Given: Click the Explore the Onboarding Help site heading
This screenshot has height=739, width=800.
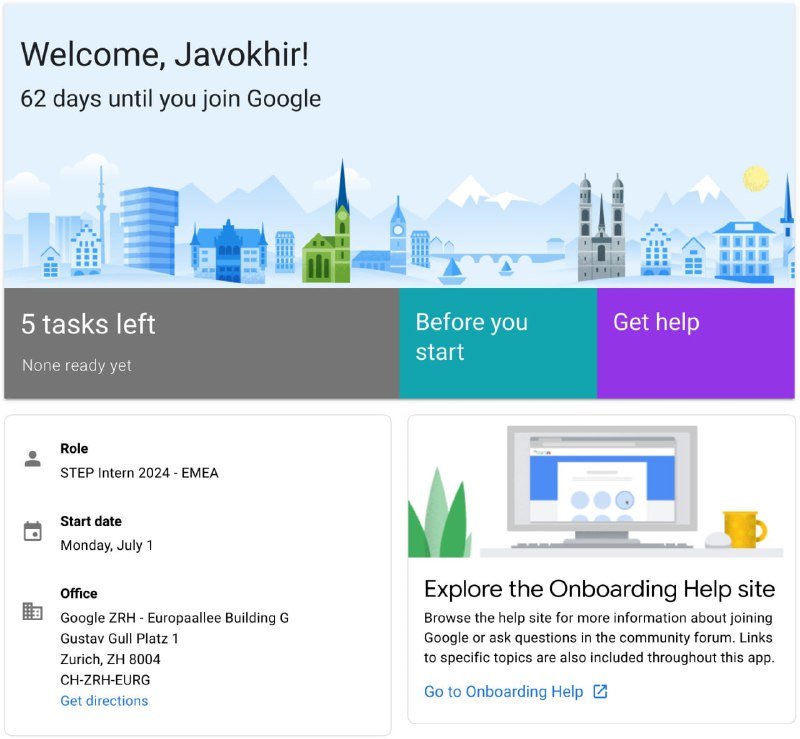Looking at the screenshot, I should (x=599, y=589).
